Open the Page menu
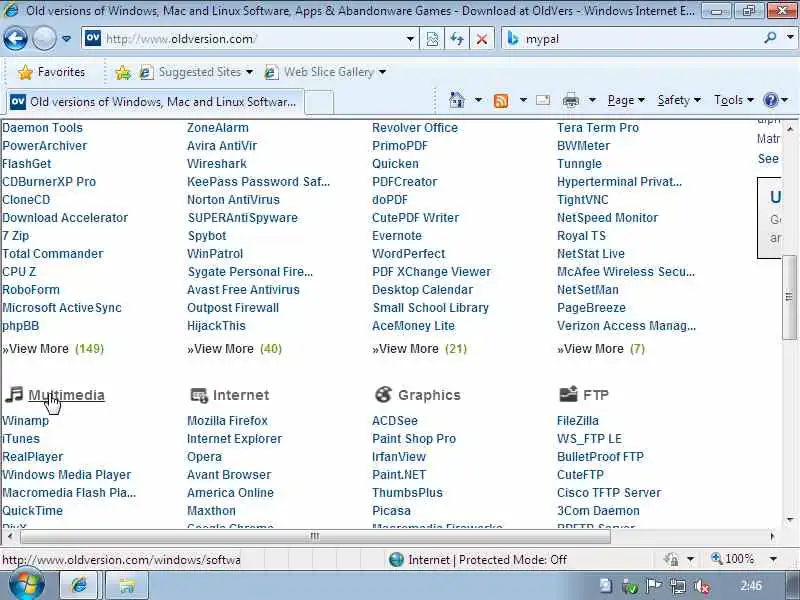The height and width of the screenshot is (600, 800). [626, 100]
